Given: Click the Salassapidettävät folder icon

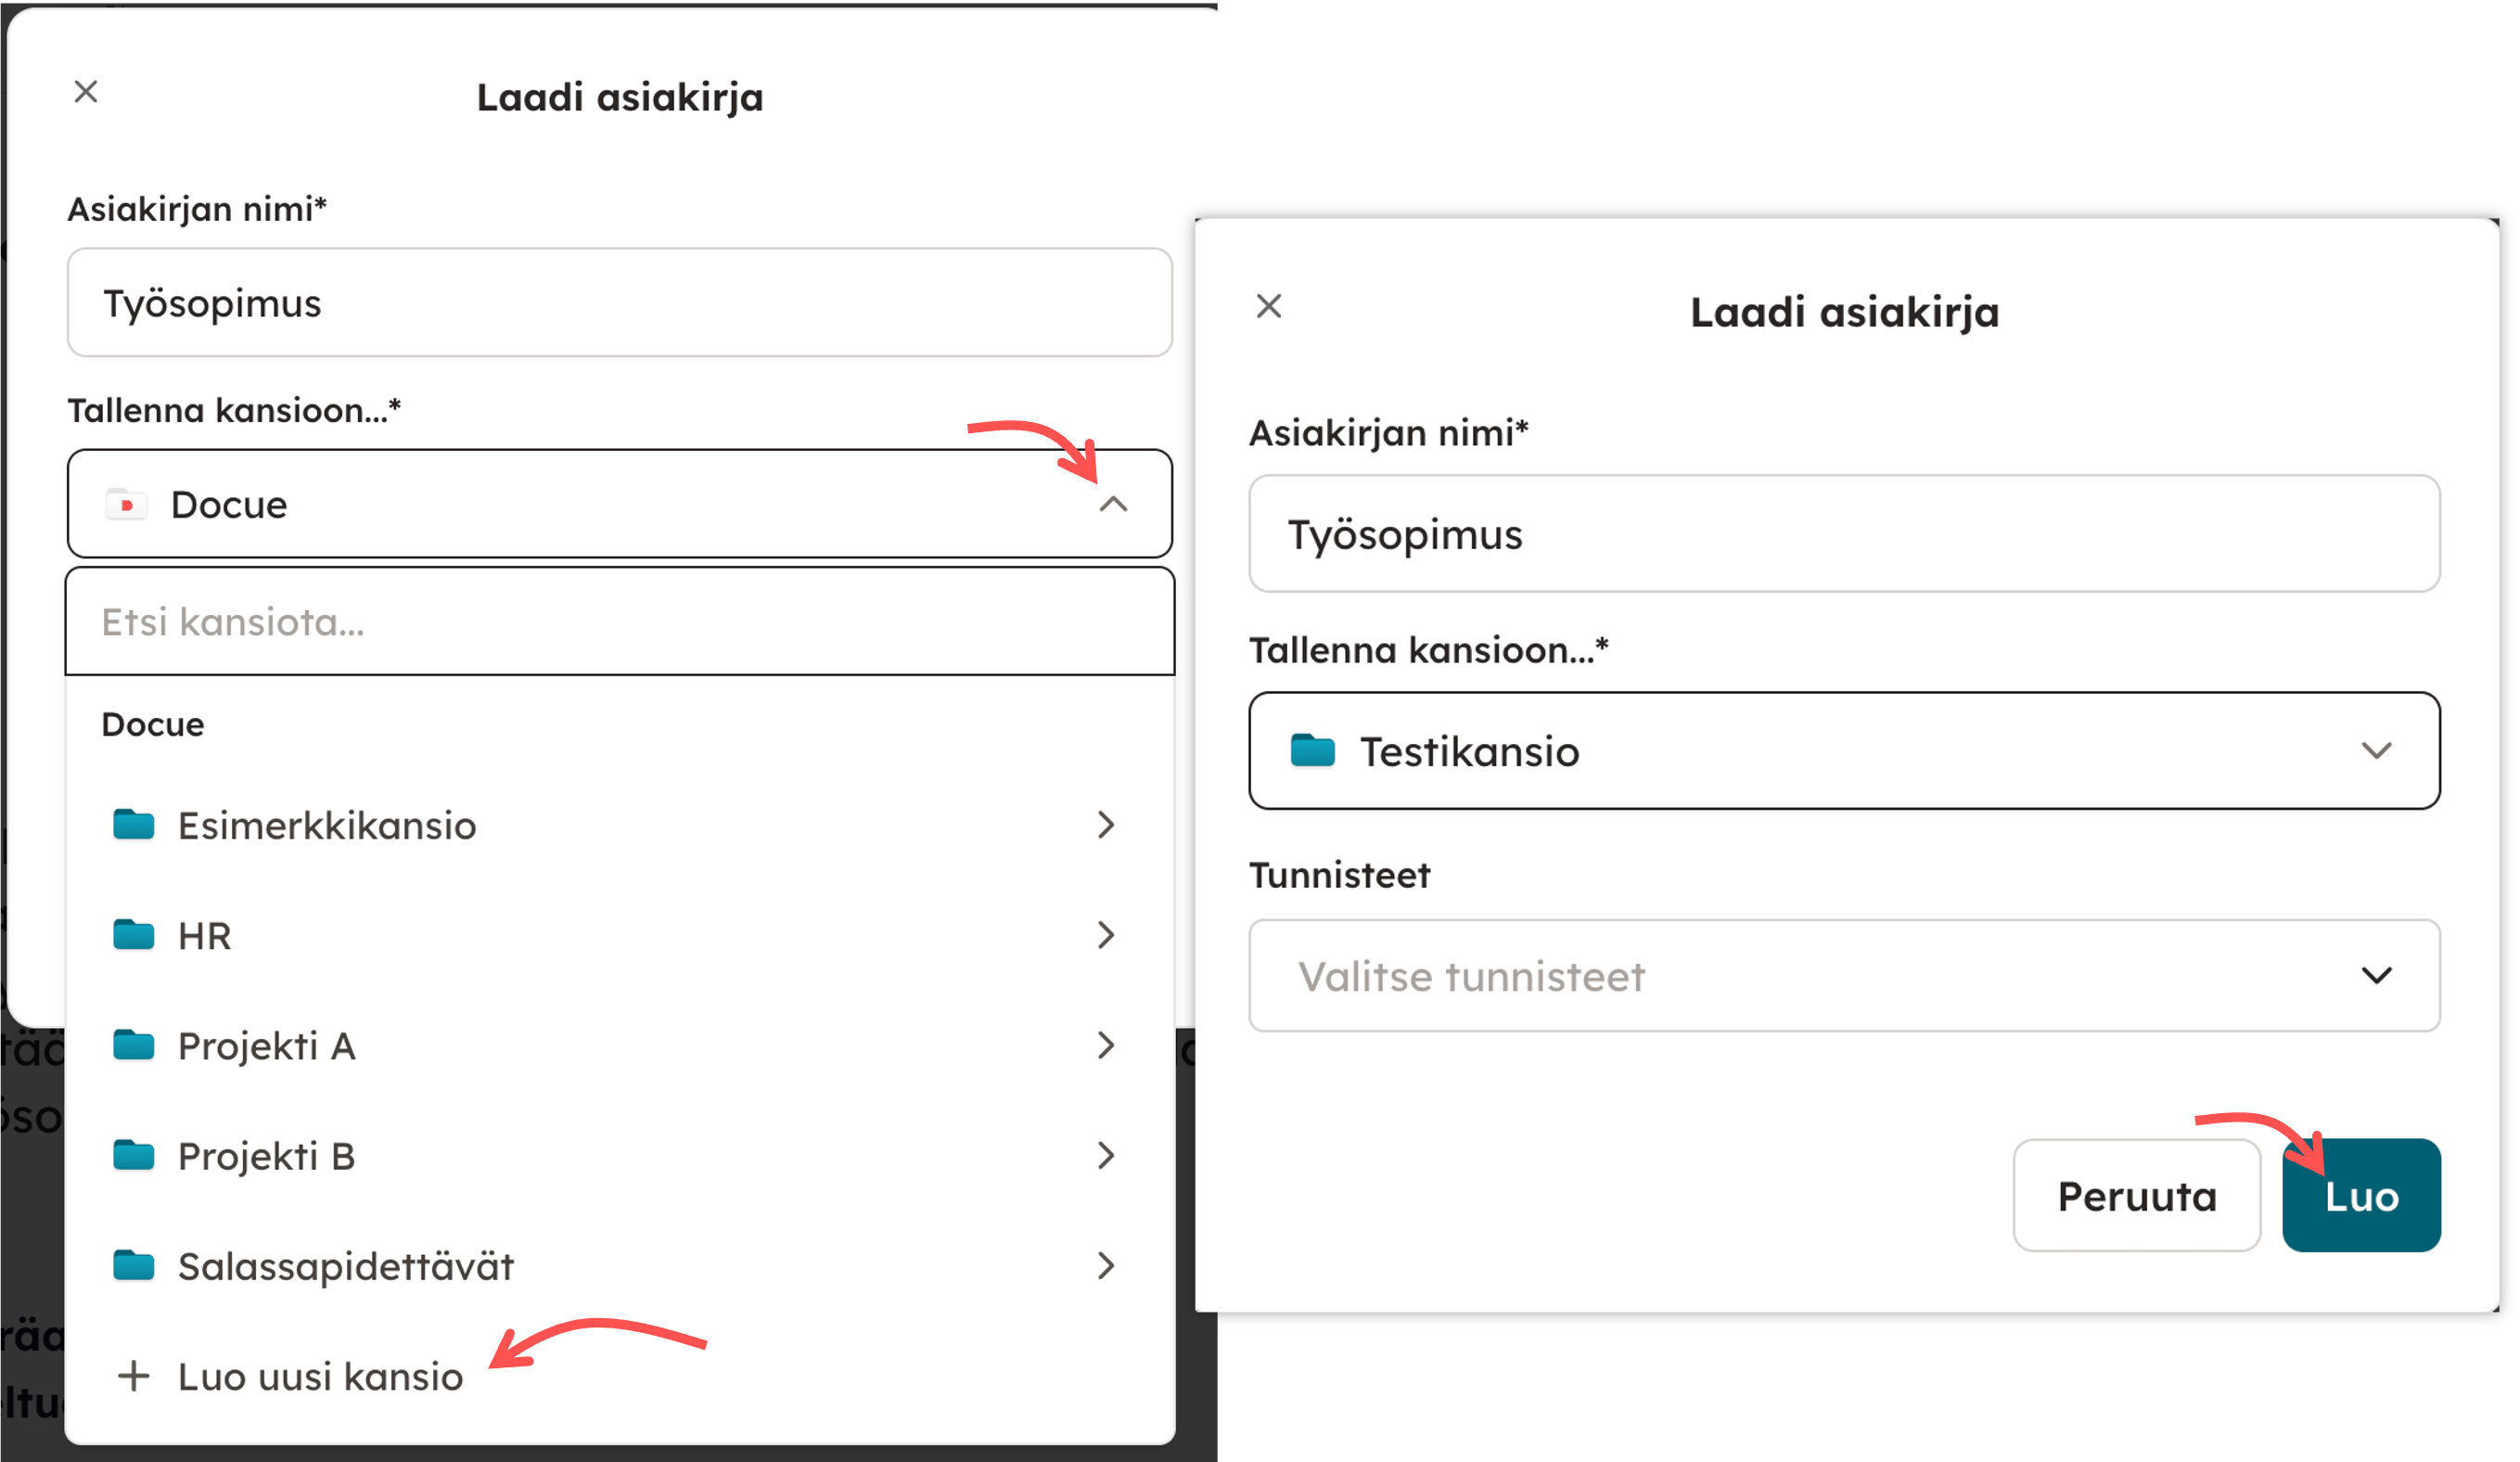Looking at the screenshot, I should click(133, 1266).
